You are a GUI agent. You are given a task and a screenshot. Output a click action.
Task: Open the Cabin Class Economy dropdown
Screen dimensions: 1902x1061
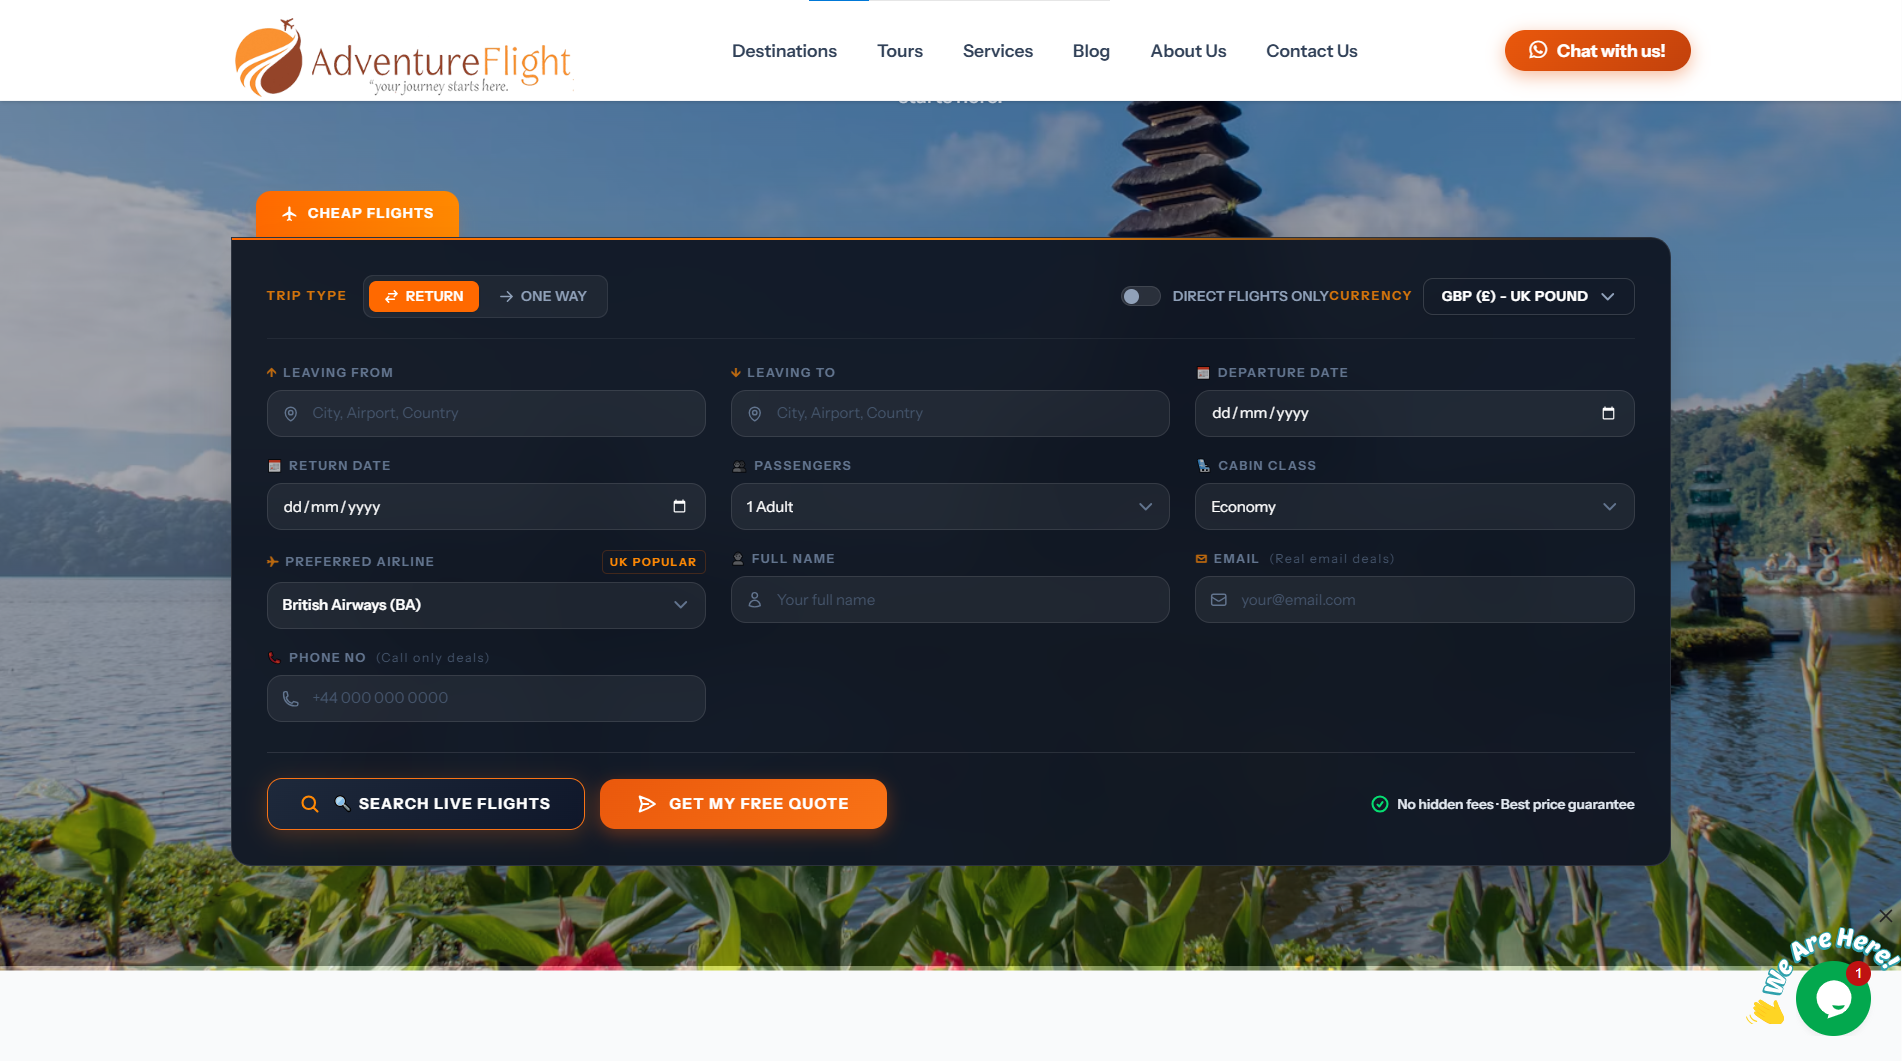pos(1414,507)
